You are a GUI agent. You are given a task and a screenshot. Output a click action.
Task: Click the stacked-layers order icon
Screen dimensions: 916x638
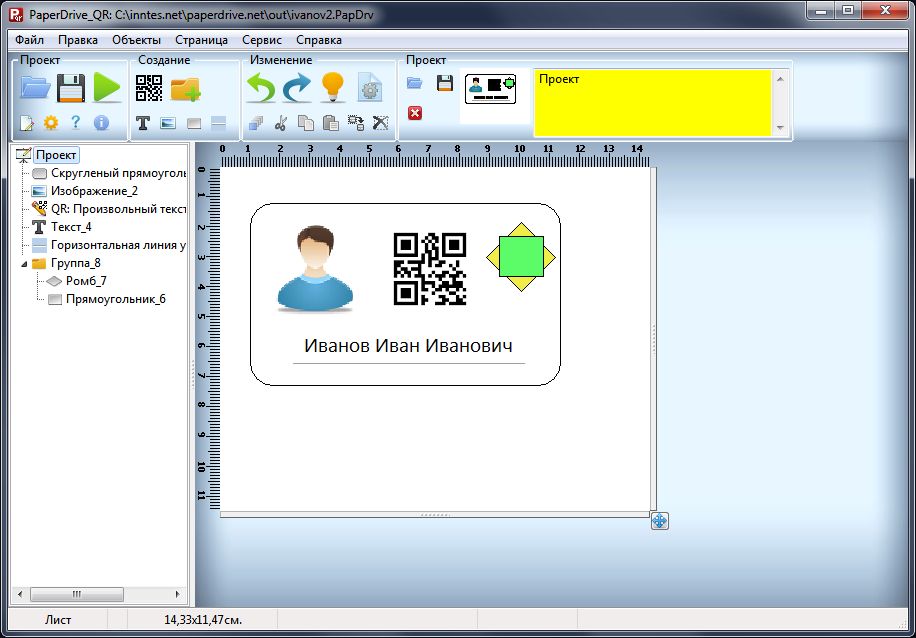(256, 123)
